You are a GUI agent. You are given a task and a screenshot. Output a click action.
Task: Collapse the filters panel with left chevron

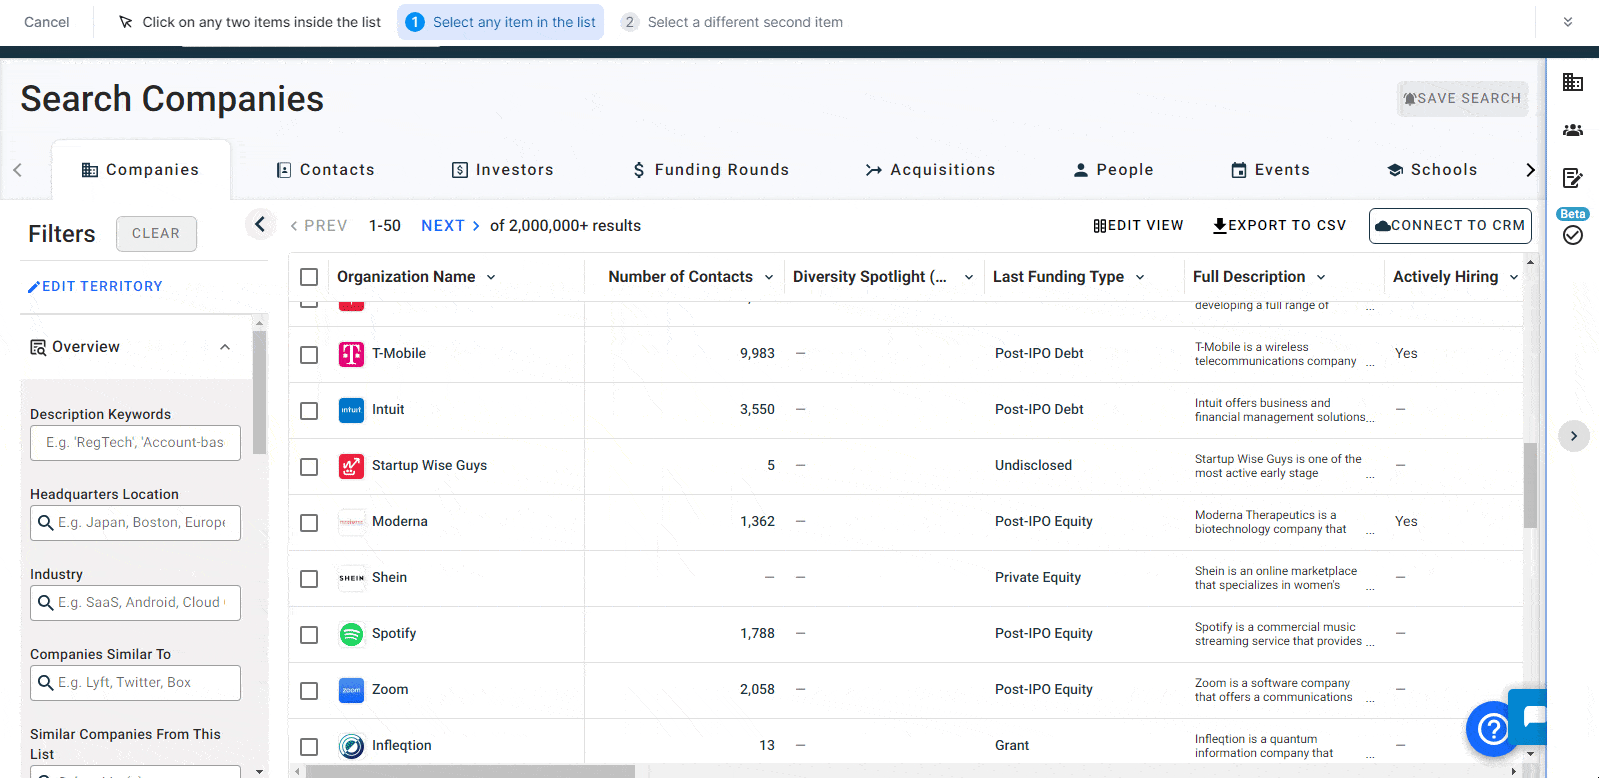[x=260, y=224]
